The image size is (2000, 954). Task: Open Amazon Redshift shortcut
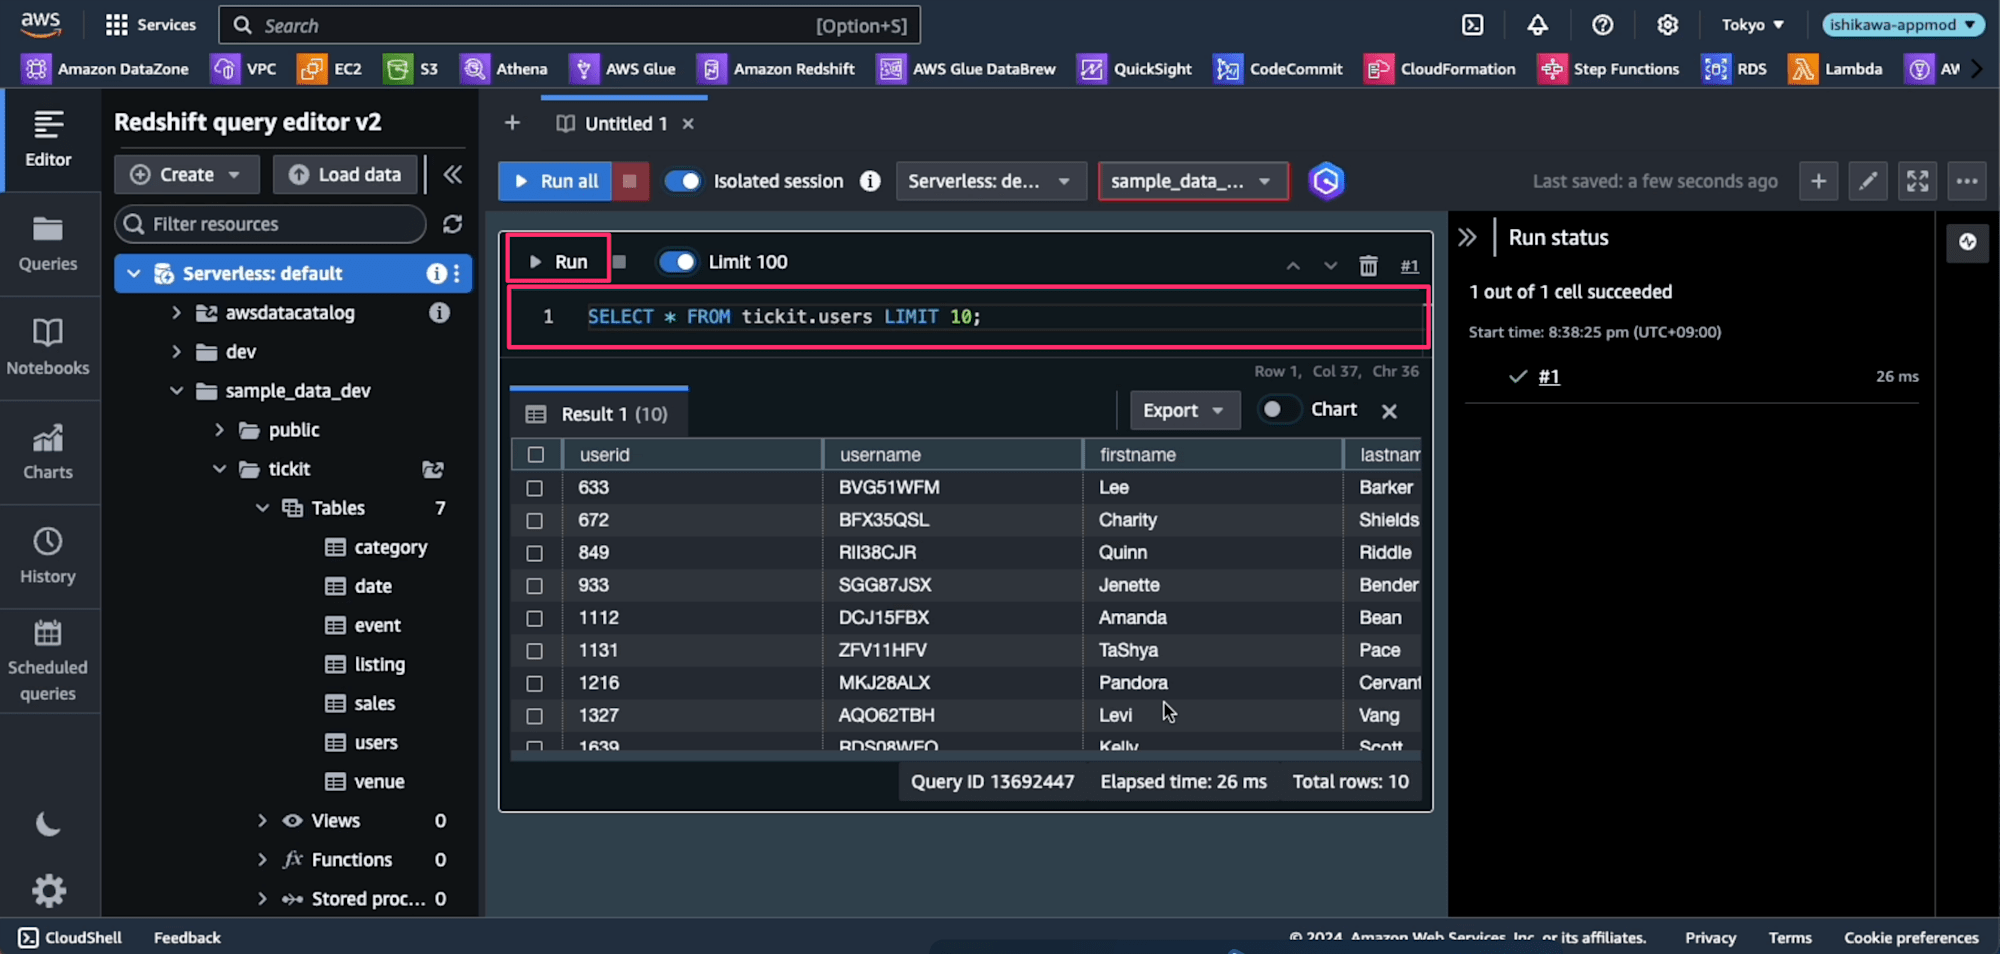777,69
